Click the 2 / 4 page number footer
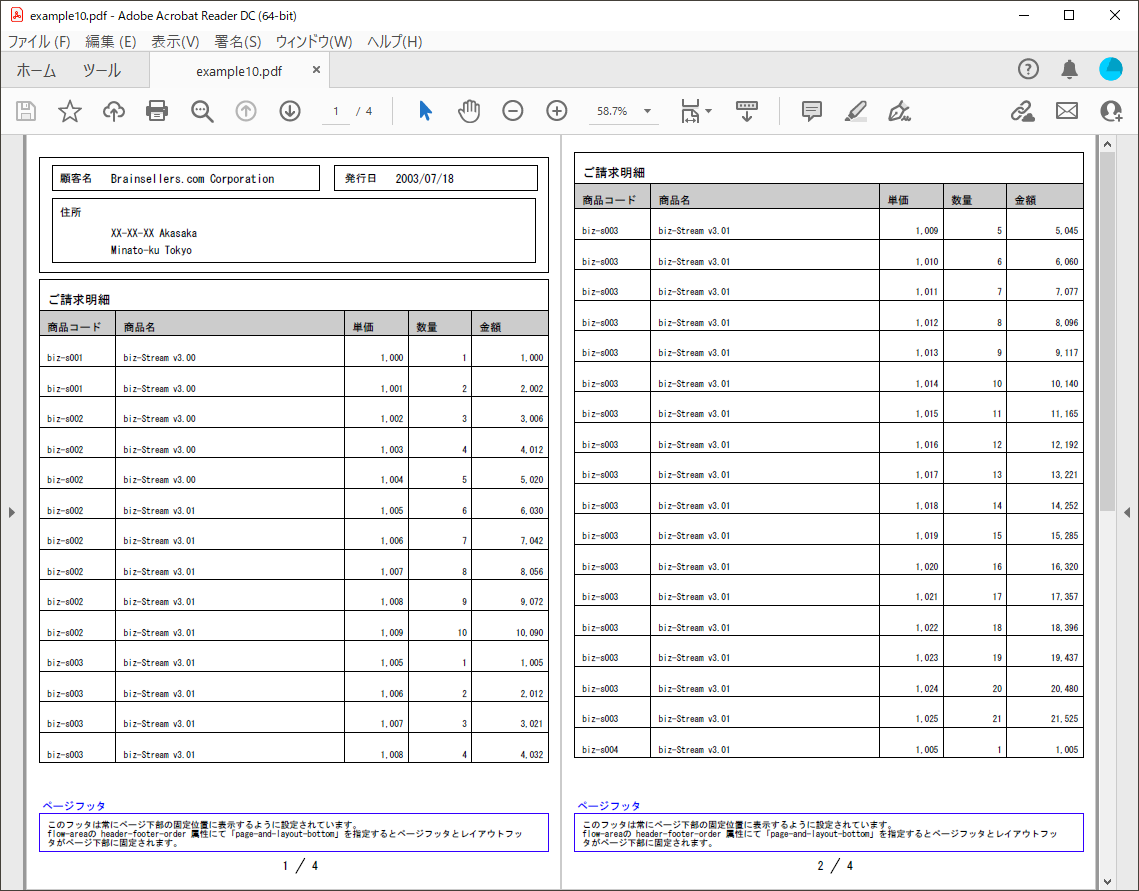This screenshot has height=891, width=1139. (835, 866)
